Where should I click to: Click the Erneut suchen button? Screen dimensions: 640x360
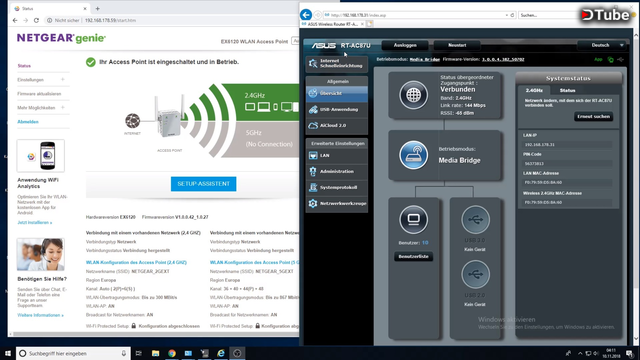pyautogui.click(x=593, y=117)
